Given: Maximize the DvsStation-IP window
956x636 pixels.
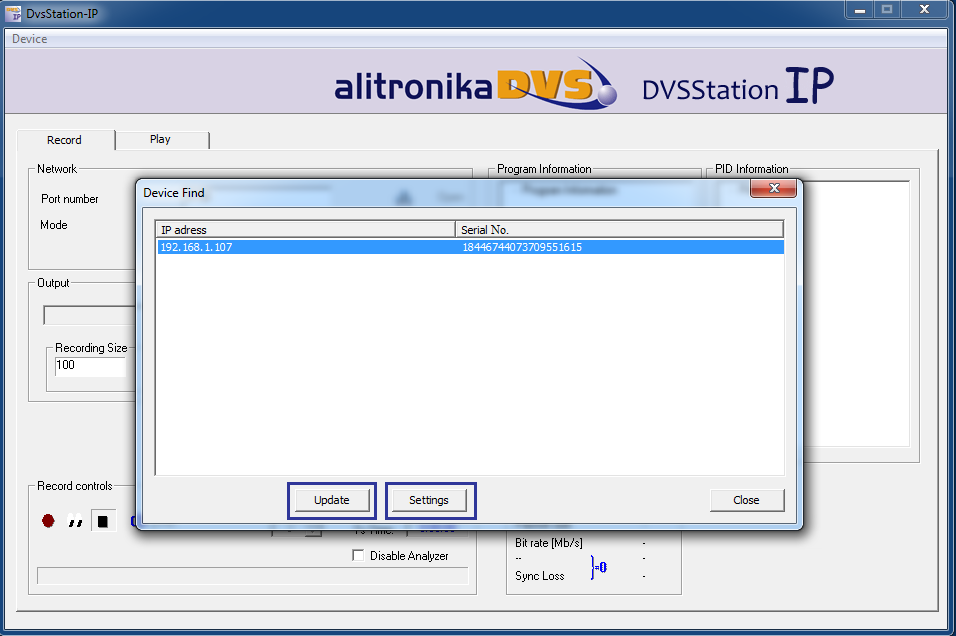Looking at the screenshot, I should [x=886, y=9].
